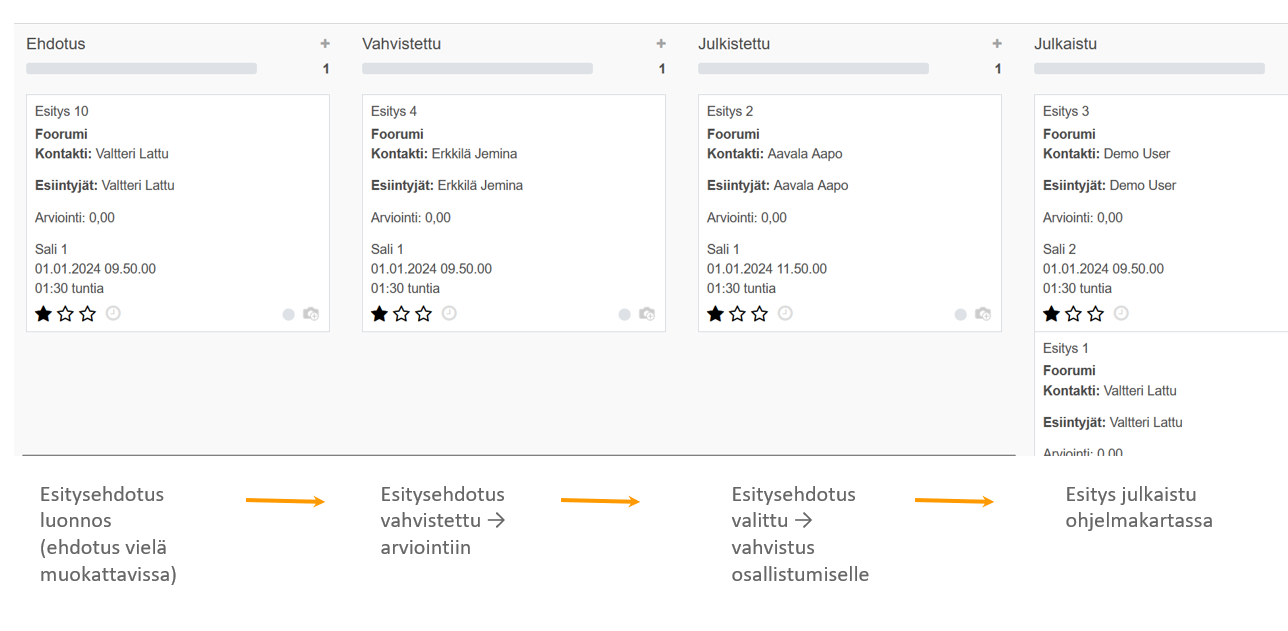Click the Ehdotus column progress bar
The image size is (1288, 631).
coord(141,69)
